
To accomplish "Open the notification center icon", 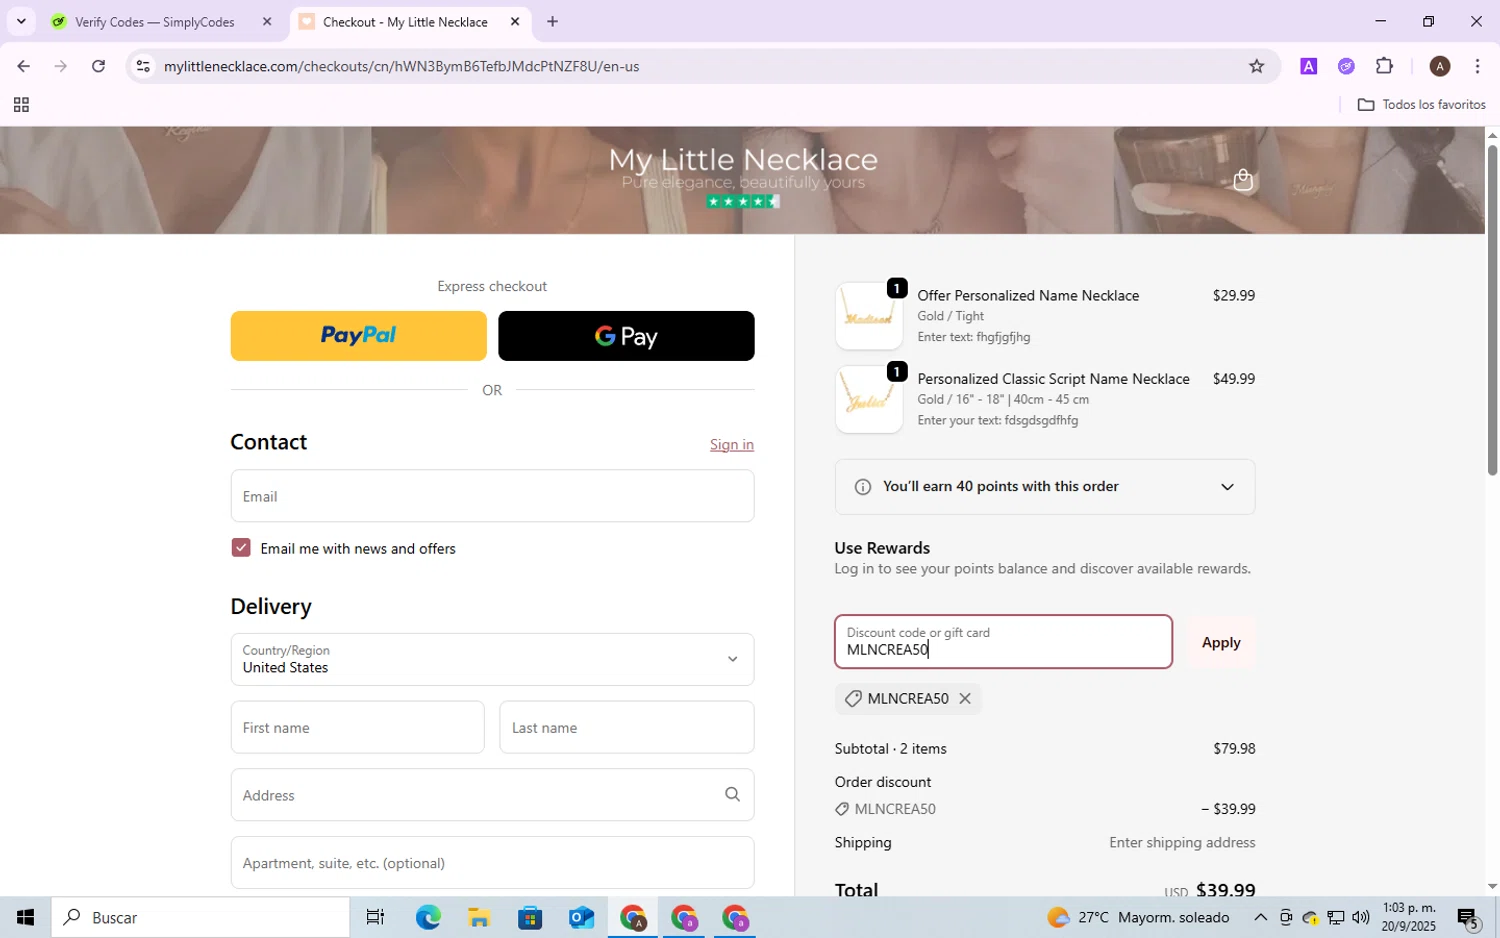I will click(x=1467, y=917).
